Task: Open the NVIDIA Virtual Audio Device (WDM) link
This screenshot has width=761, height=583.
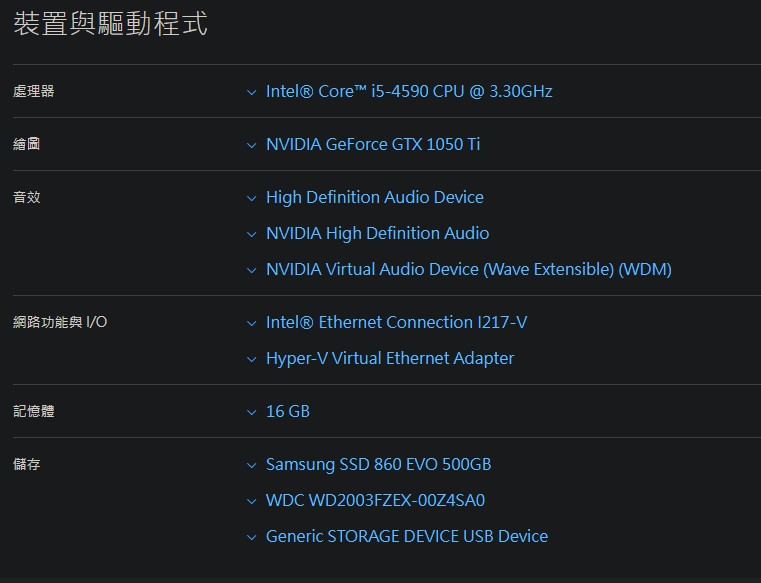Action: [x=469, y=269]
